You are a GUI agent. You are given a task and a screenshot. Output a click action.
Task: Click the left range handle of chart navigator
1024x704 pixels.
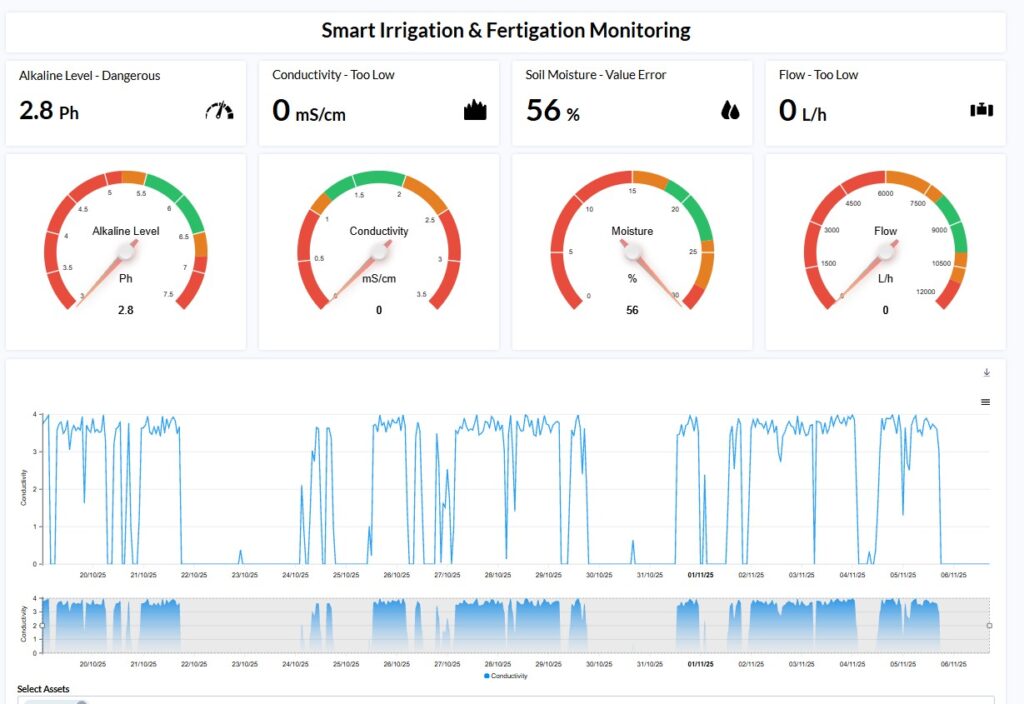point(42,625)
